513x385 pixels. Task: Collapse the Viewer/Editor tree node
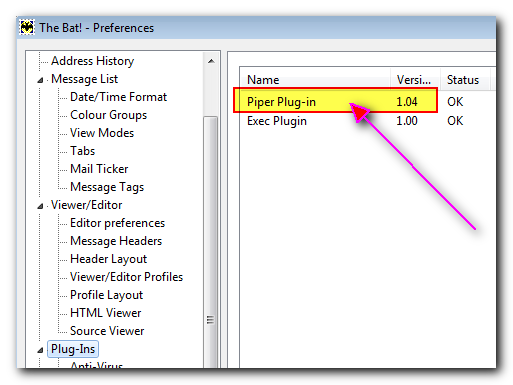[40, 206]
